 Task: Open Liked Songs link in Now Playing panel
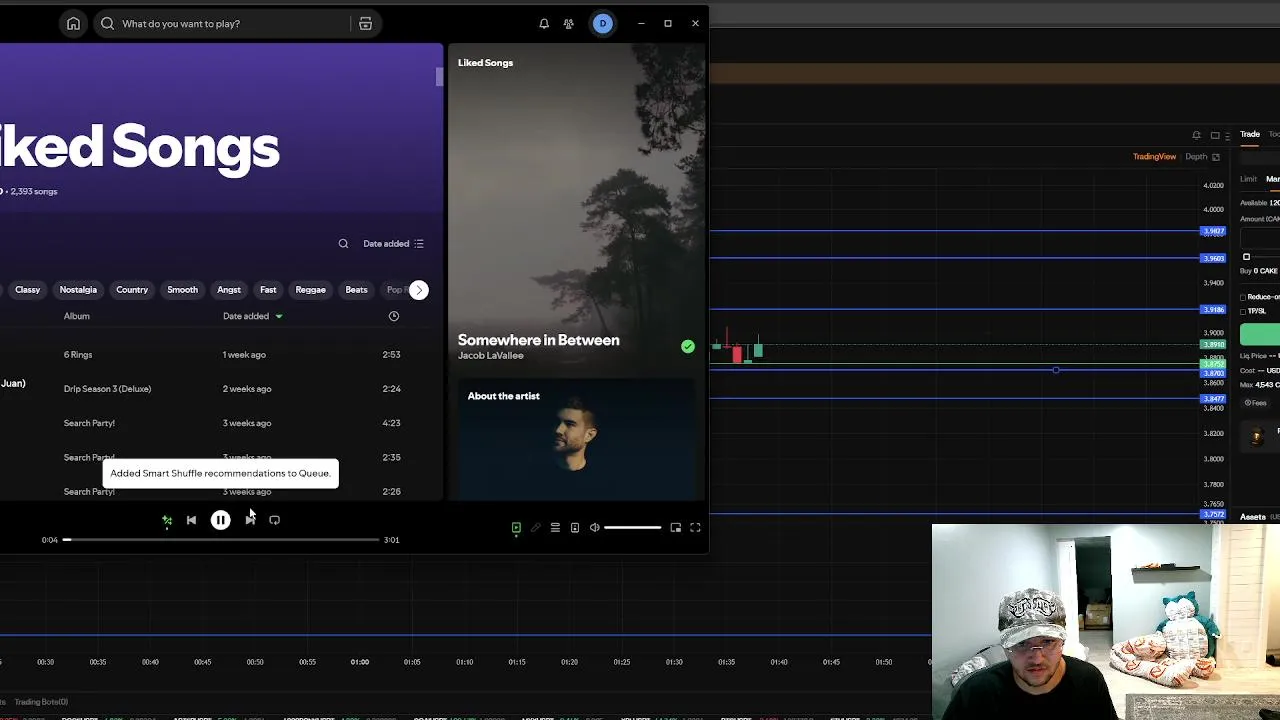[485, 63]
